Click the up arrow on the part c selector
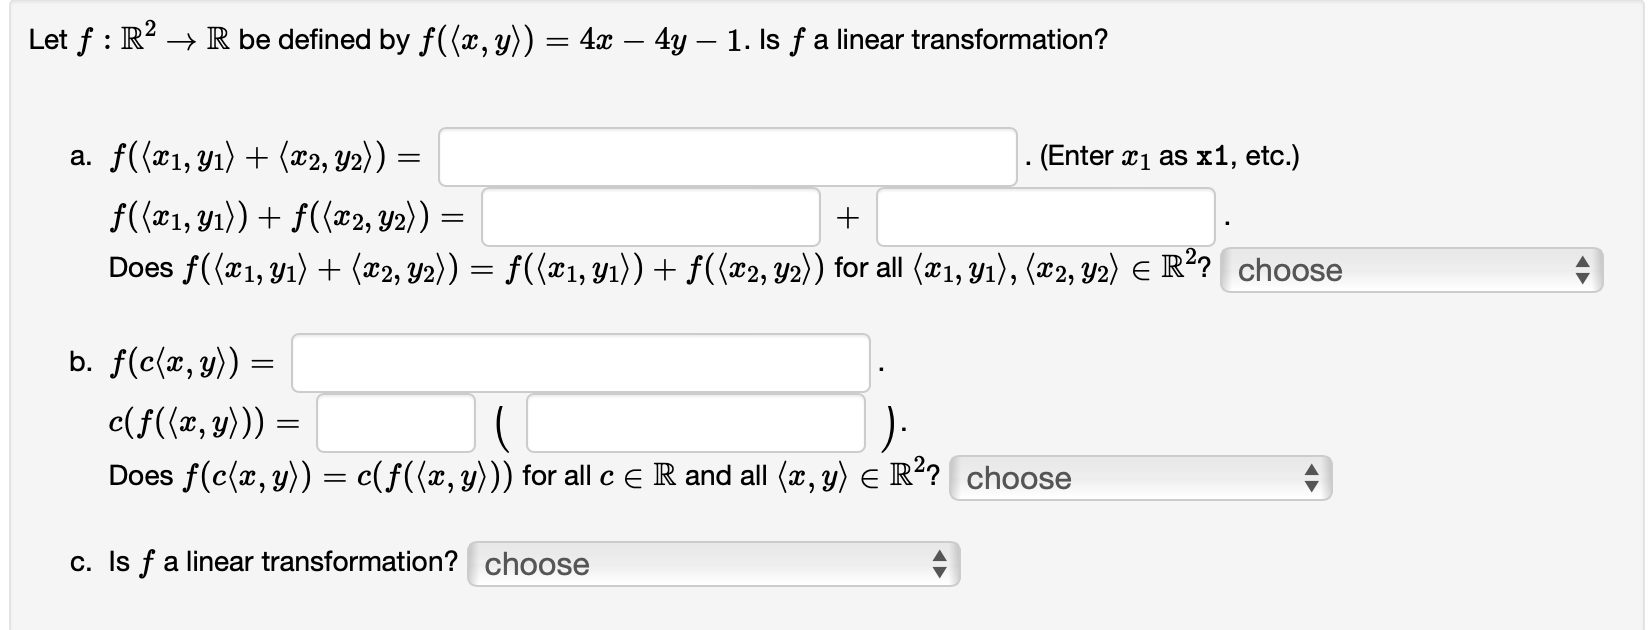 pyautogui.click(x=938, y=557)
